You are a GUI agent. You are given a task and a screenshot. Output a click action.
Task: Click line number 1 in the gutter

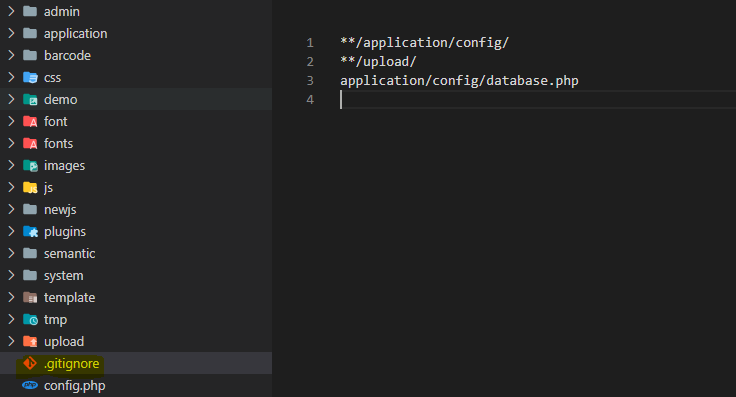[x=310, y=43]
